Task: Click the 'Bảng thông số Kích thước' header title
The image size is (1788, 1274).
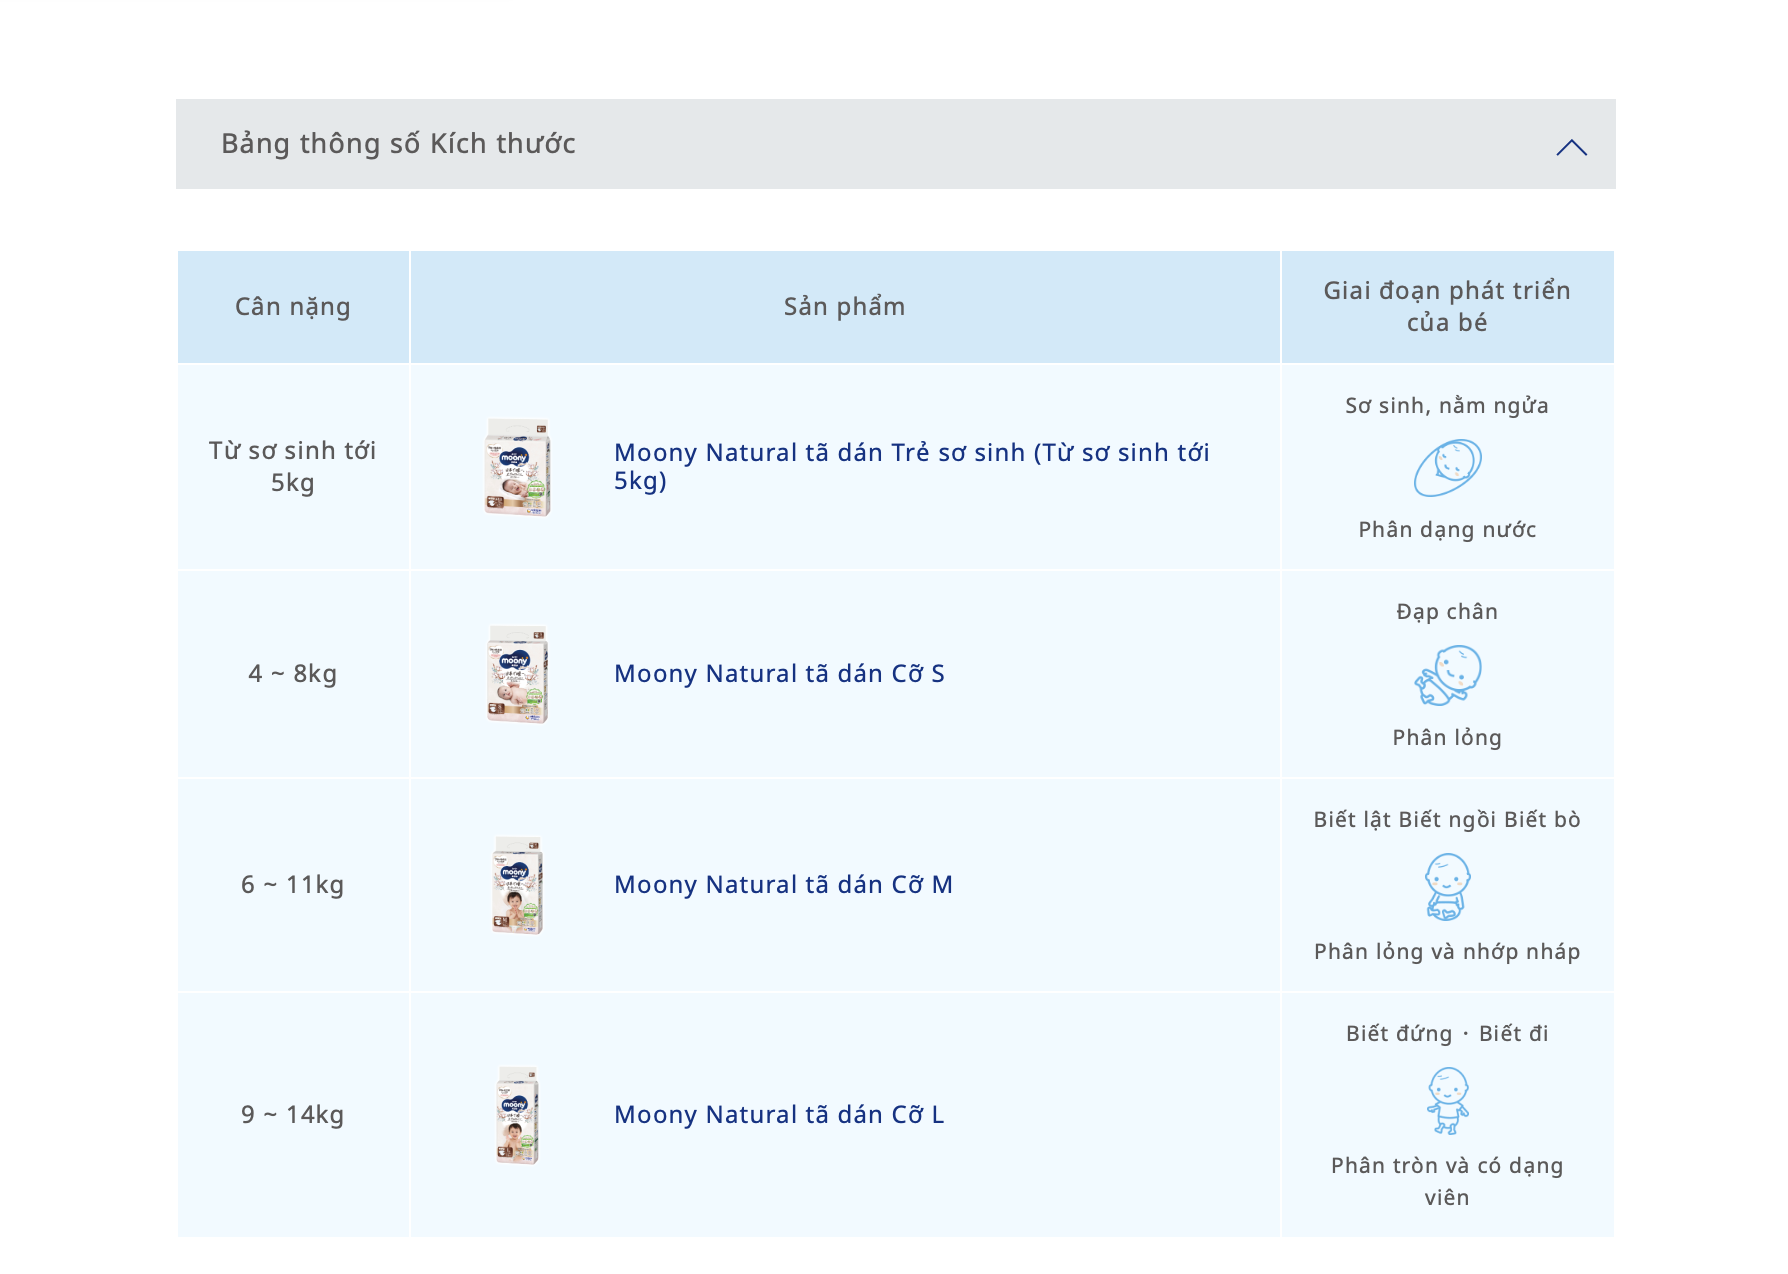Action: click(398, 144)
